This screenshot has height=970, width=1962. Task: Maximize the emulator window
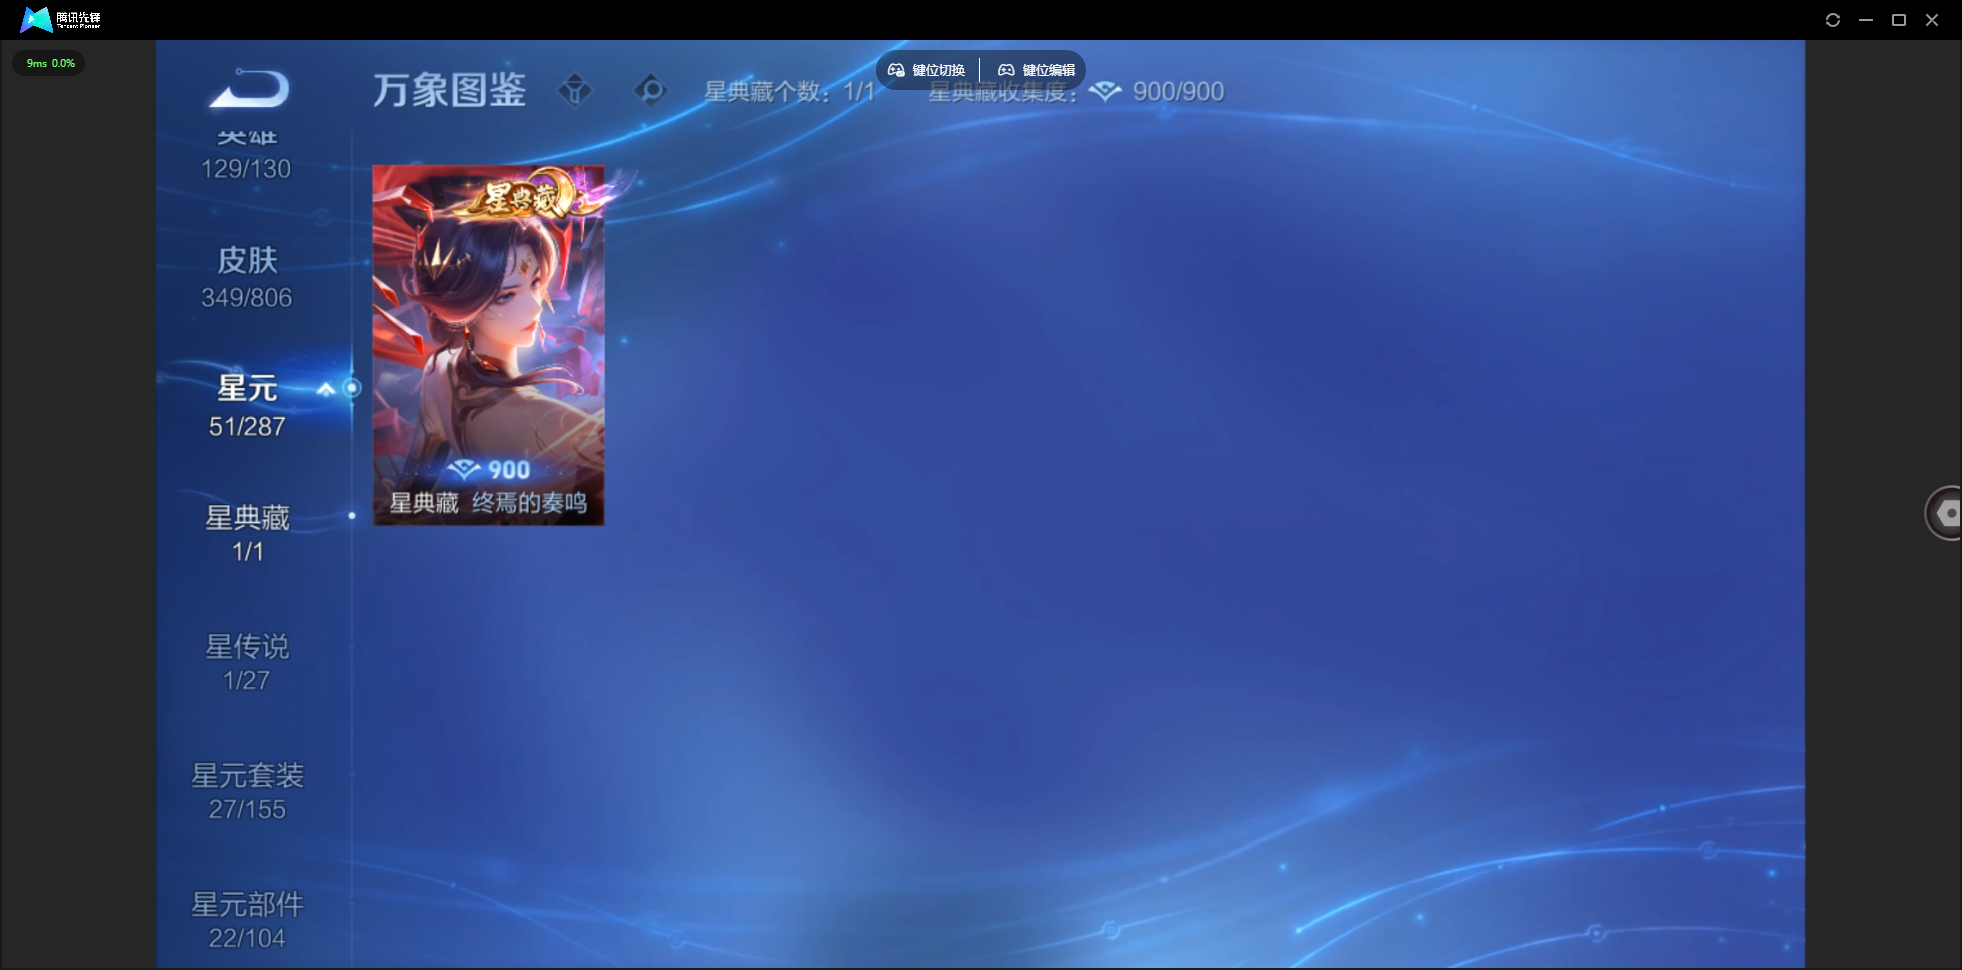(1899, 20)
